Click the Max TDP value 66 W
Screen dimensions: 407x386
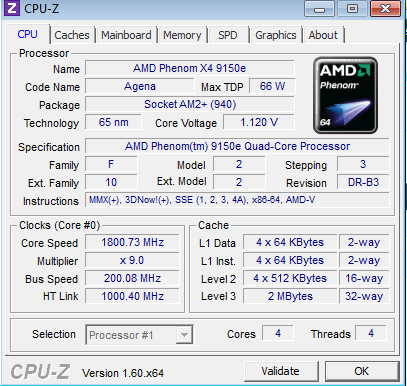[272, 87]
